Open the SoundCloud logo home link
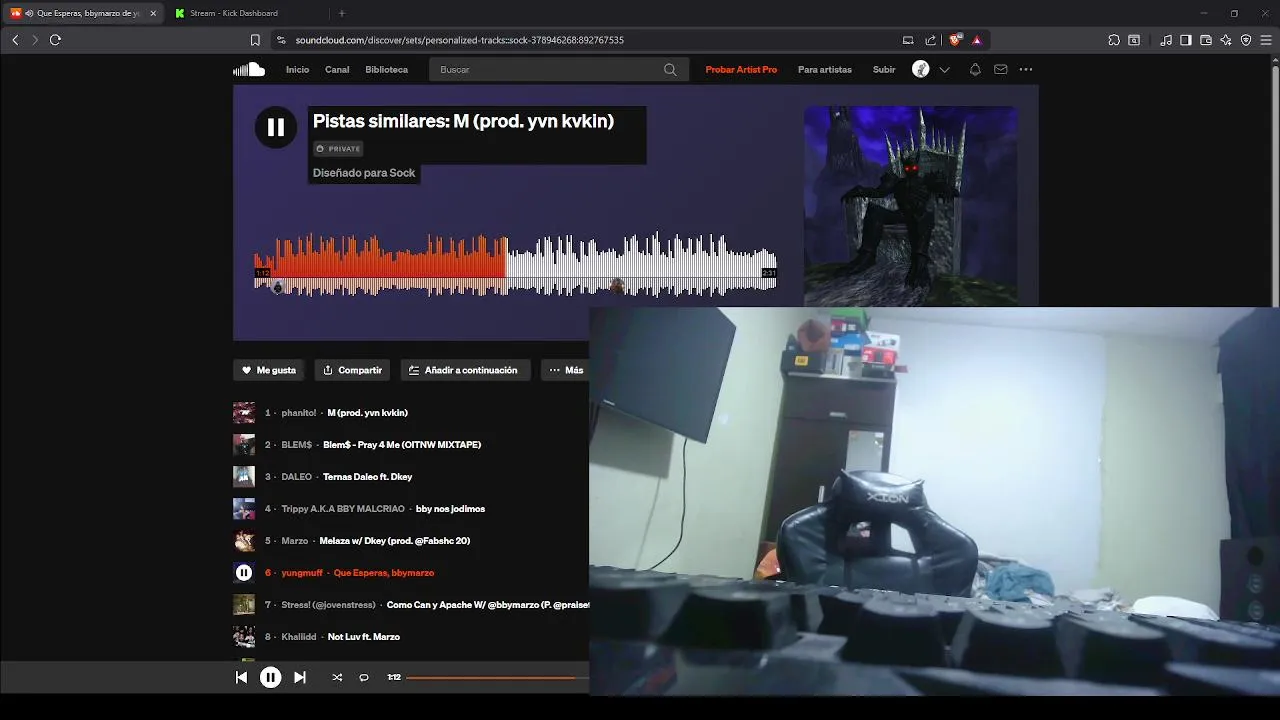The width and height of the screenshot is (1280, 720). pyautogui.click(x=249, y=69)
